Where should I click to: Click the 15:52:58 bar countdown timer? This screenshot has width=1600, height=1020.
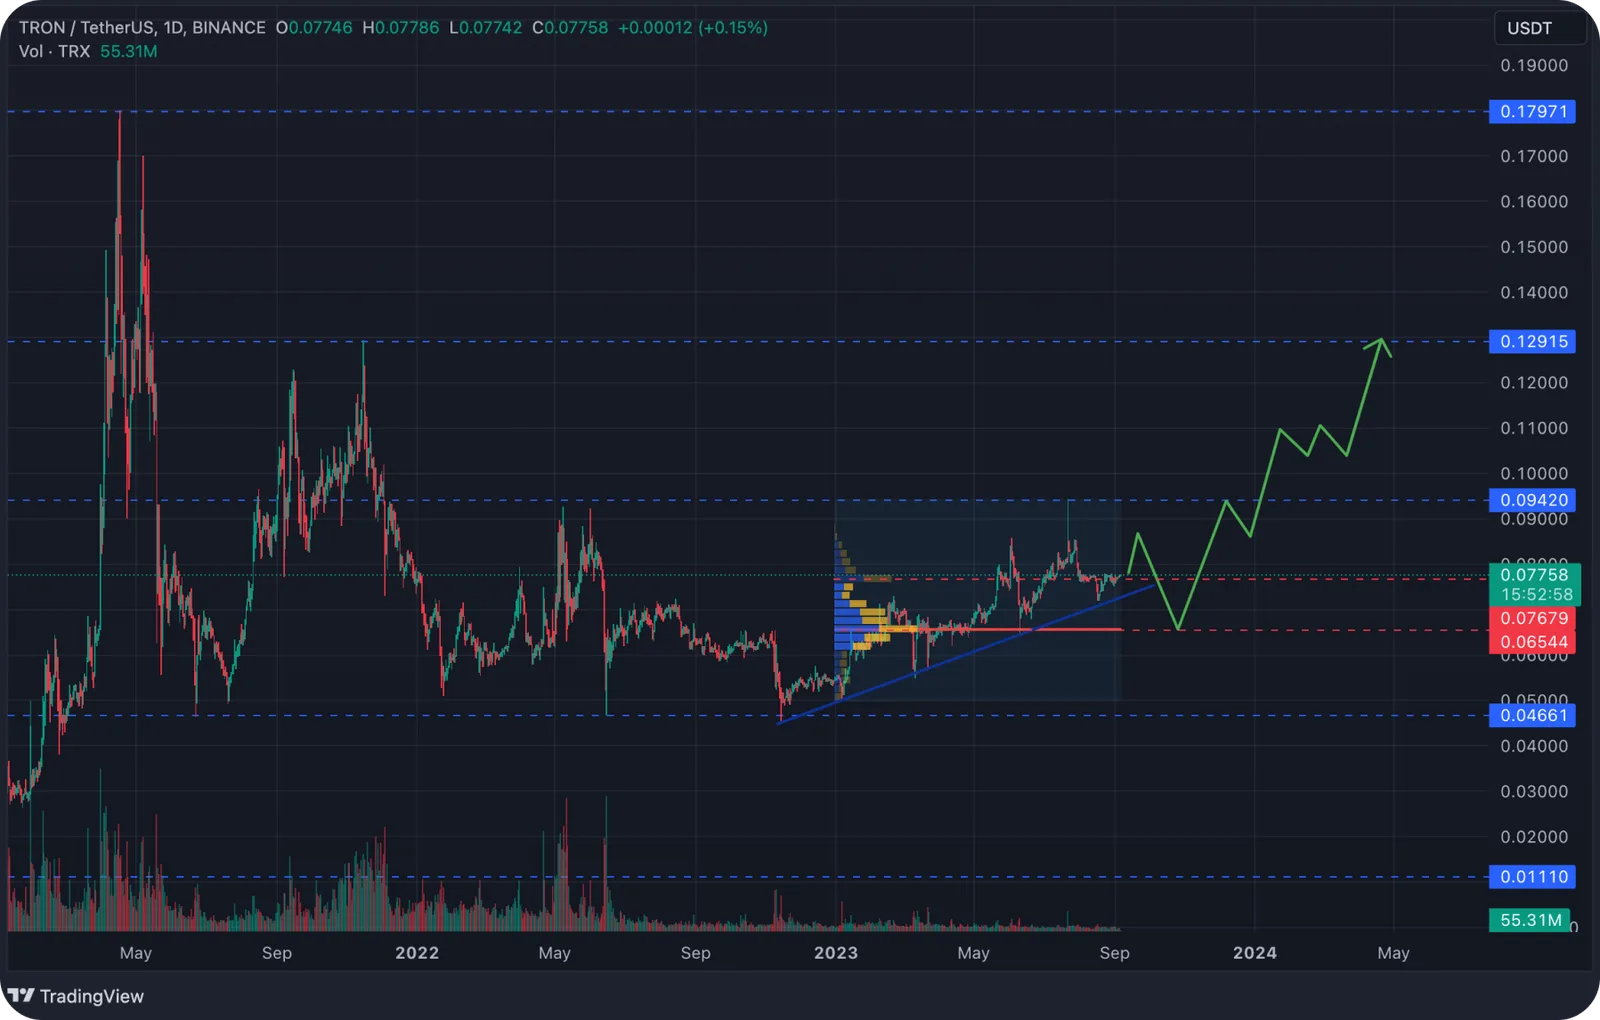click(x=1535, y=594)
